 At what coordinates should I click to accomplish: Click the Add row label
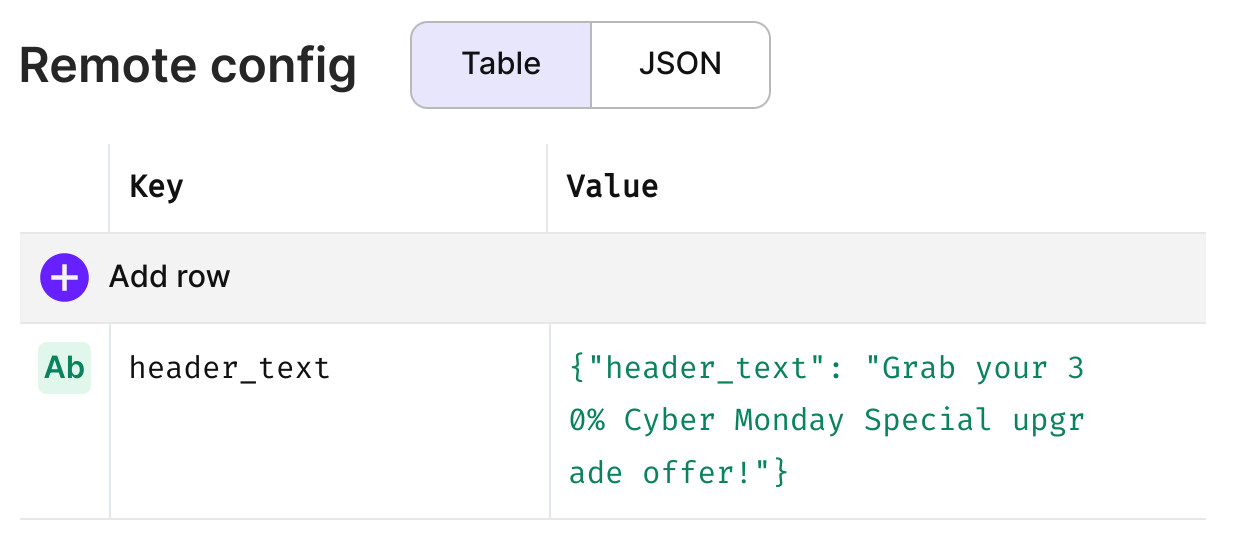click(170, 277)
